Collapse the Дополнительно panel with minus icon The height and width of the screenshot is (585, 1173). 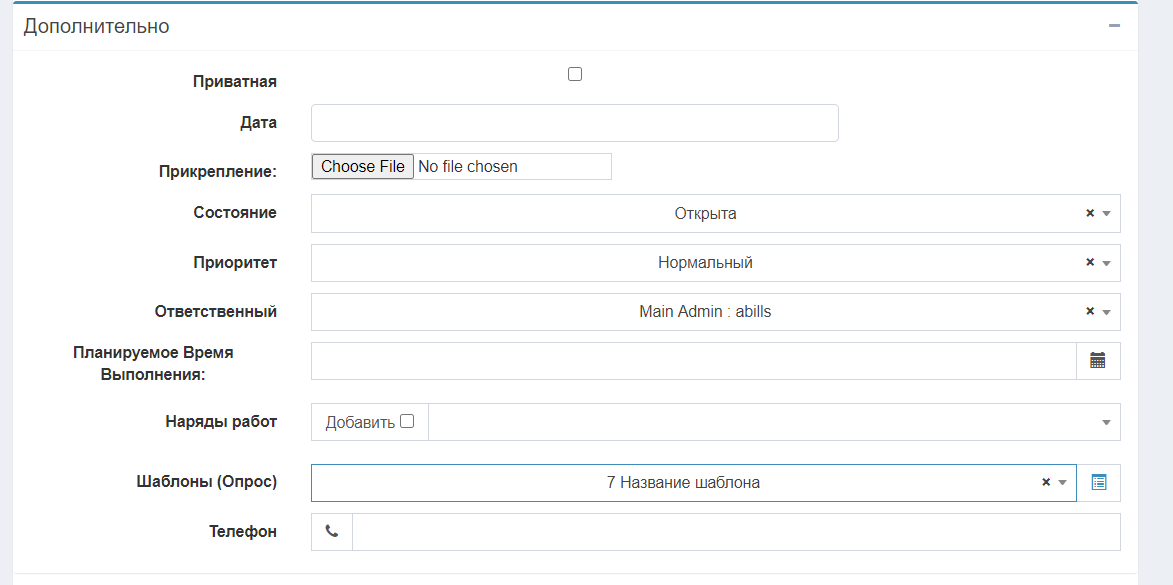(1114, 26)
